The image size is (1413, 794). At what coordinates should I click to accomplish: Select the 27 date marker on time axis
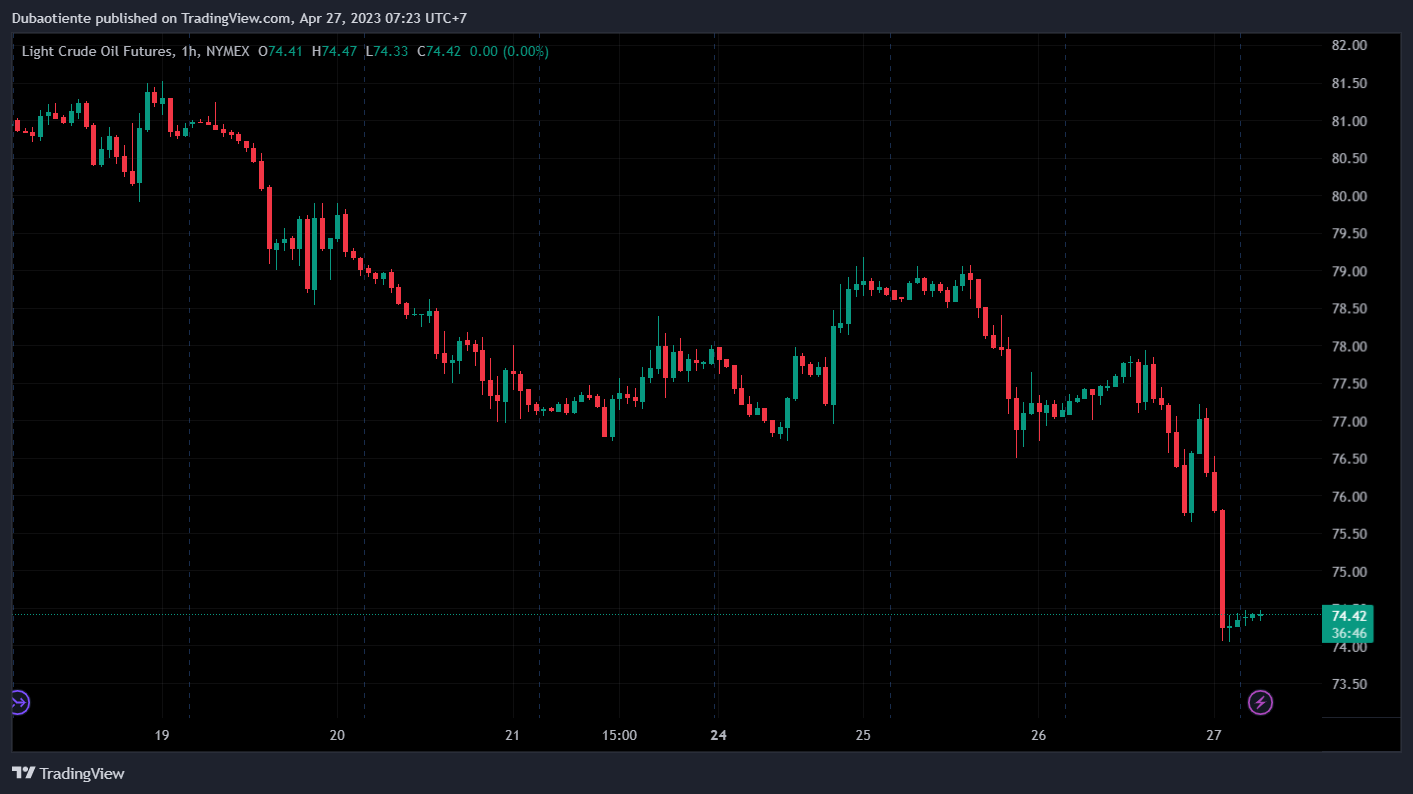pos(1214,735)
